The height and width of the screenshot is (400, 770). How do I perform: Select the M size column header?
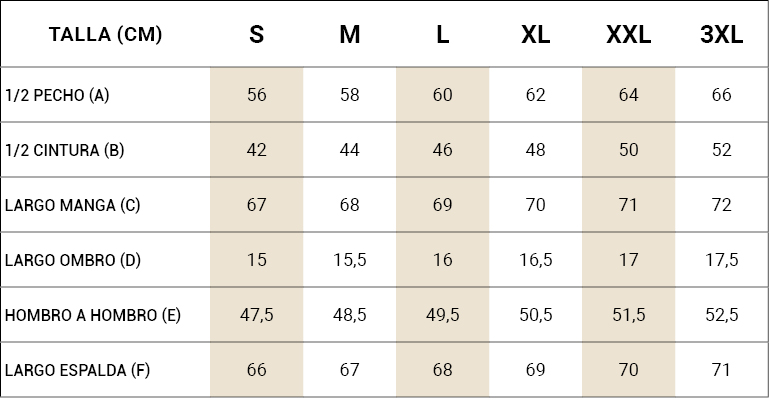(x=350, y=34)
